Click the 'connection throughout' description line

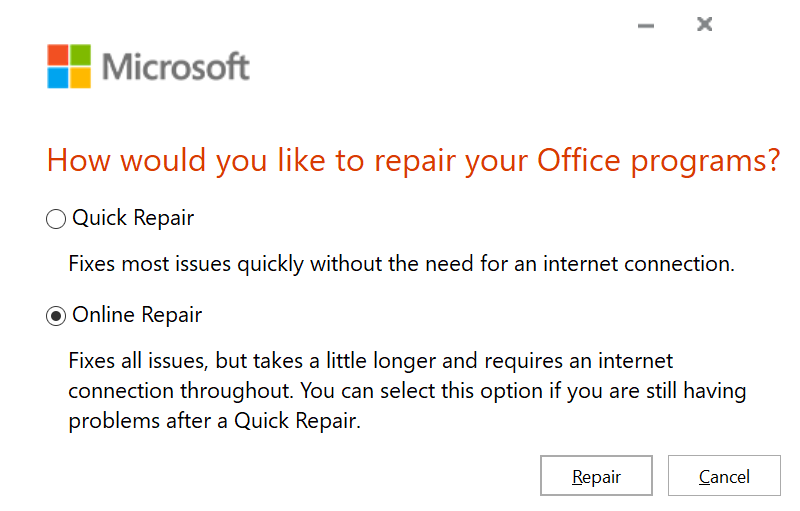click(407, 392)
